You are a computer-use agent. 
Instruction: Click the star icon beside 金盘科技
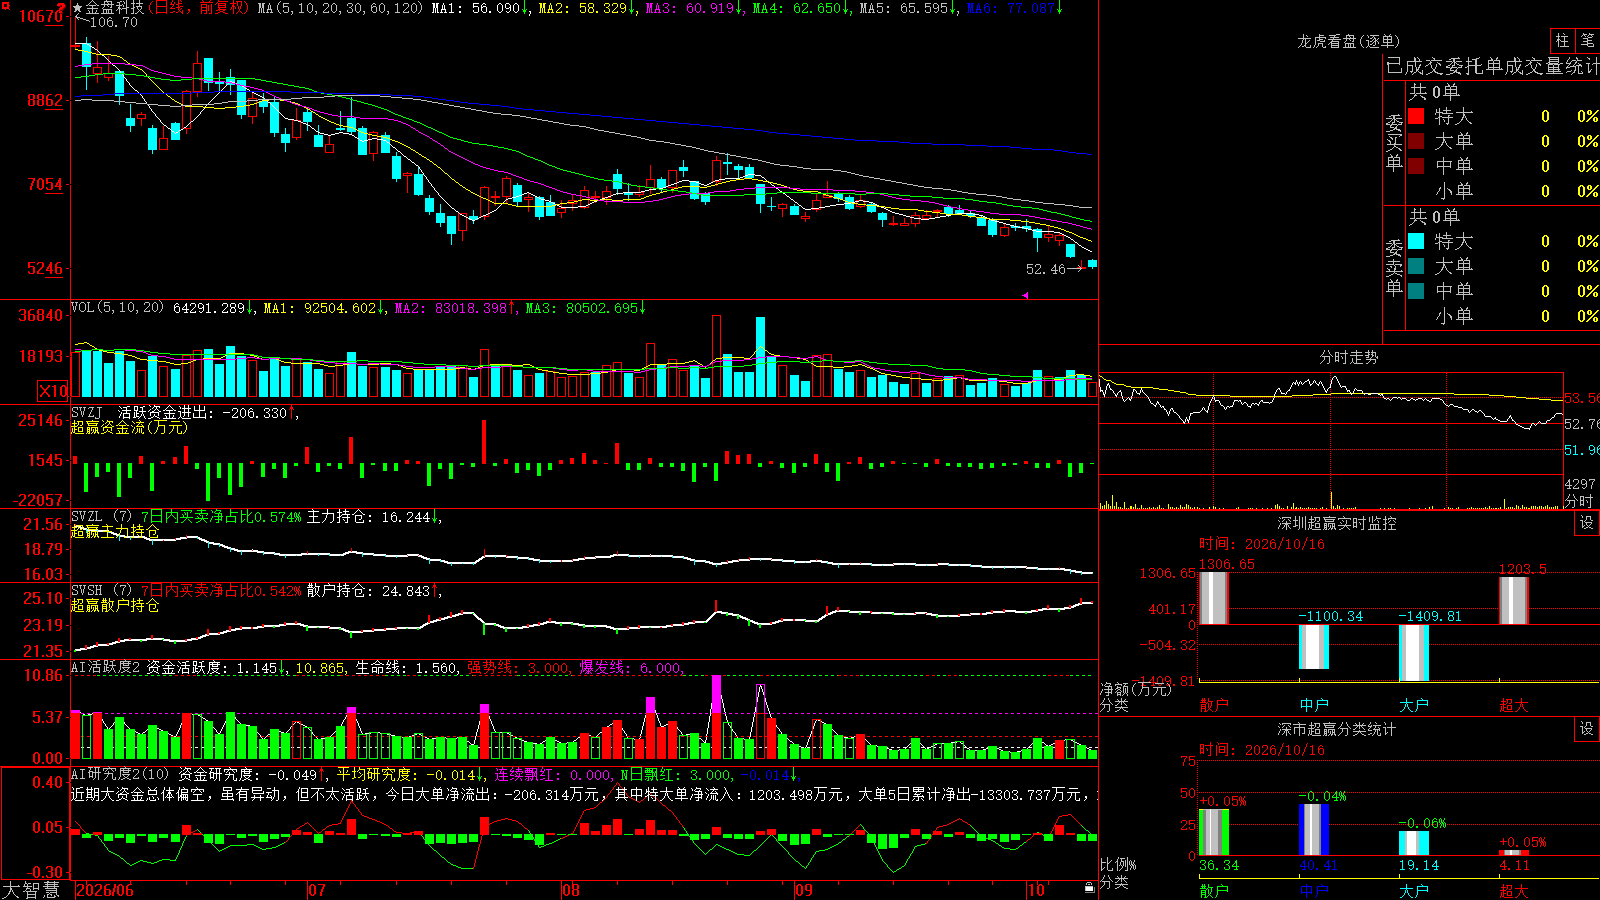(78, 8)
